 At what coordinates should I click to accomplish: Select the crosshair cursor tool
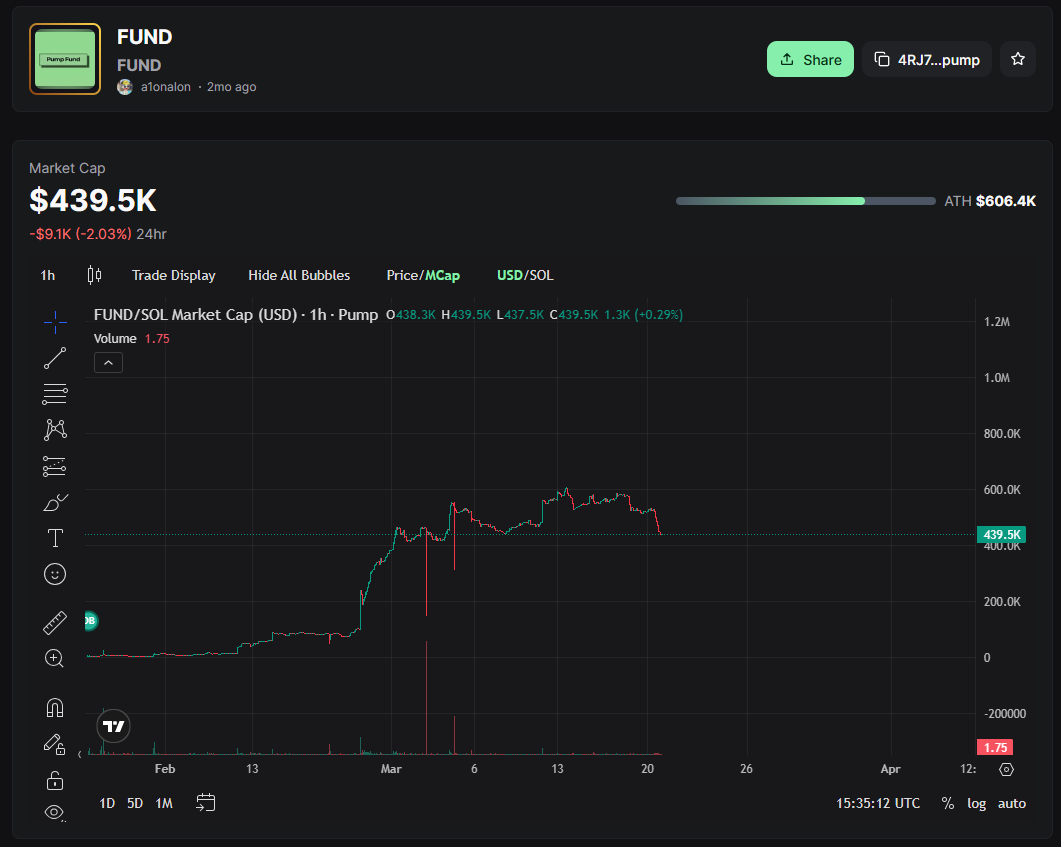tap(55, 322)
